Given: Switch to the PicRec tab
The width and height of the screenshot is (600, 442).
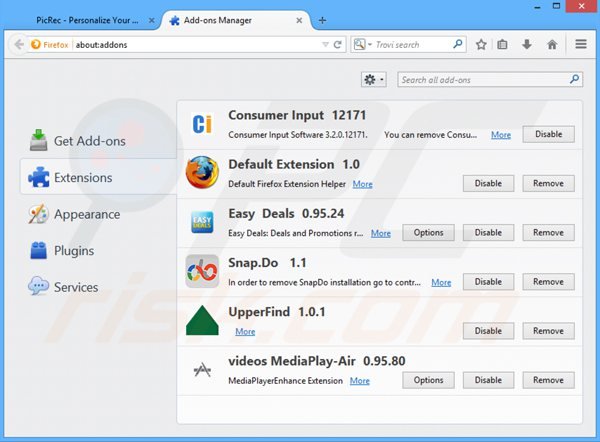Looking at the screenshot, I should pyautogui.click(x=87, y=20).
